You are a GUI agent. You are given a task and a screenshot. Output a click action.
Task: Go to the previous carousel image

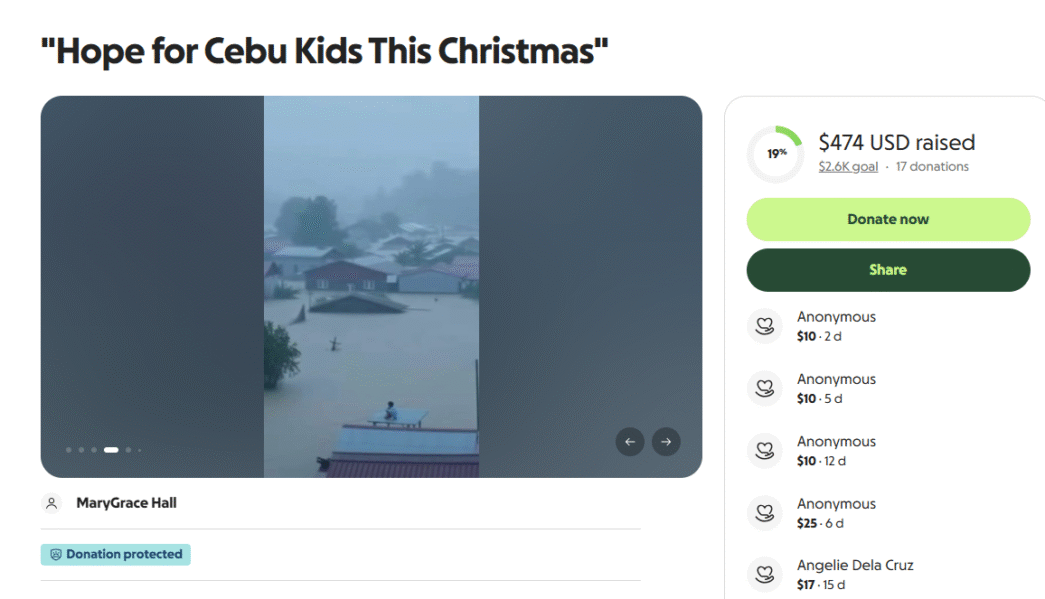click(x=630, y=441)
